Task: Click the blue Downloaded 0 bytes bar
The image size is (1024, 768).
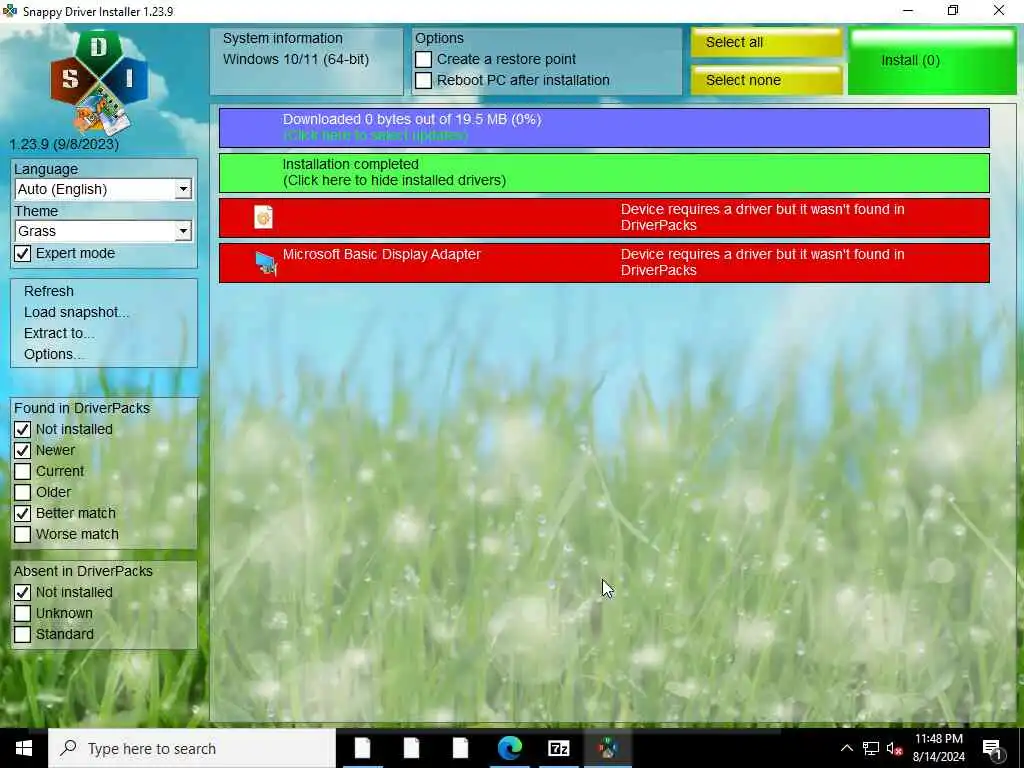Action: pyautogui.click(x=604, y=128)
